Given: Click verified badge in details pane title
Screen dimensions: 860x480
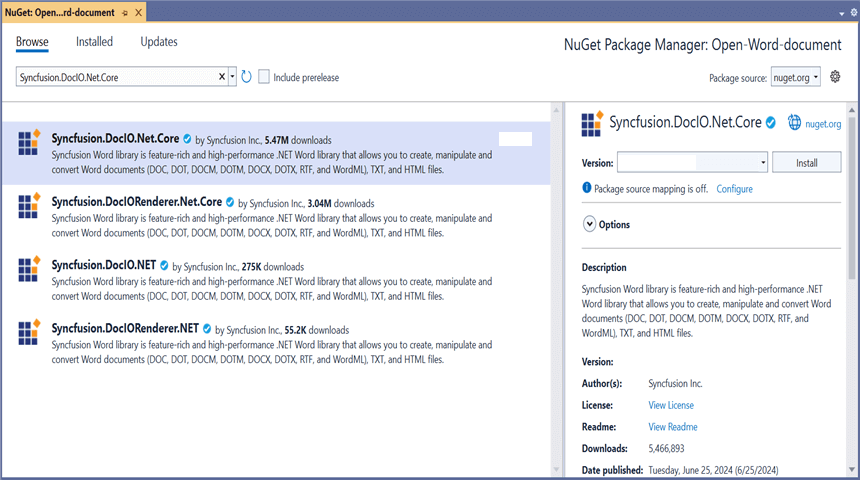Looking at the screenshot, I should (x=771, y=123).
